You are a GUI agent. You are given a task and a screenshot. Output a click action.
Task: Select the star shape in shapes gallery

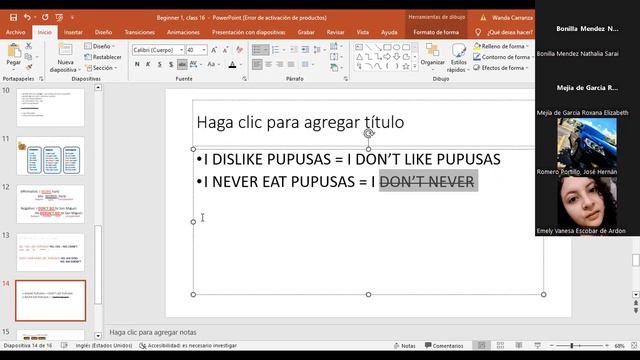click(406, 66)
